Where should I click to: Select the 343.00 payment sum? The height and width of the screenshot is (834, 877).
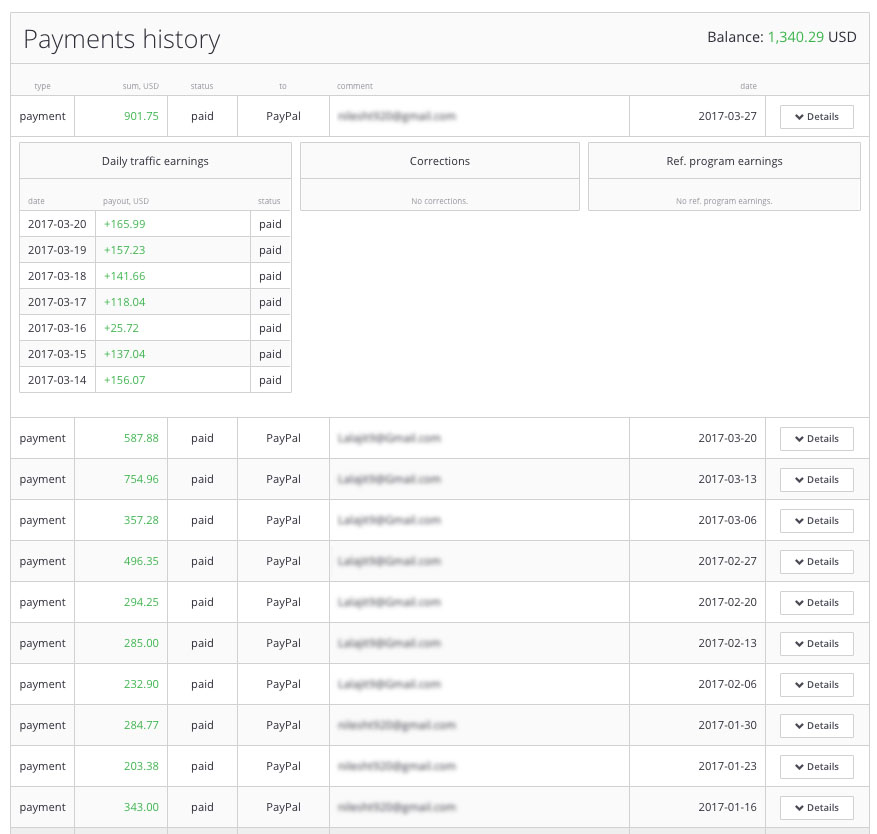[x=141, y=807]
